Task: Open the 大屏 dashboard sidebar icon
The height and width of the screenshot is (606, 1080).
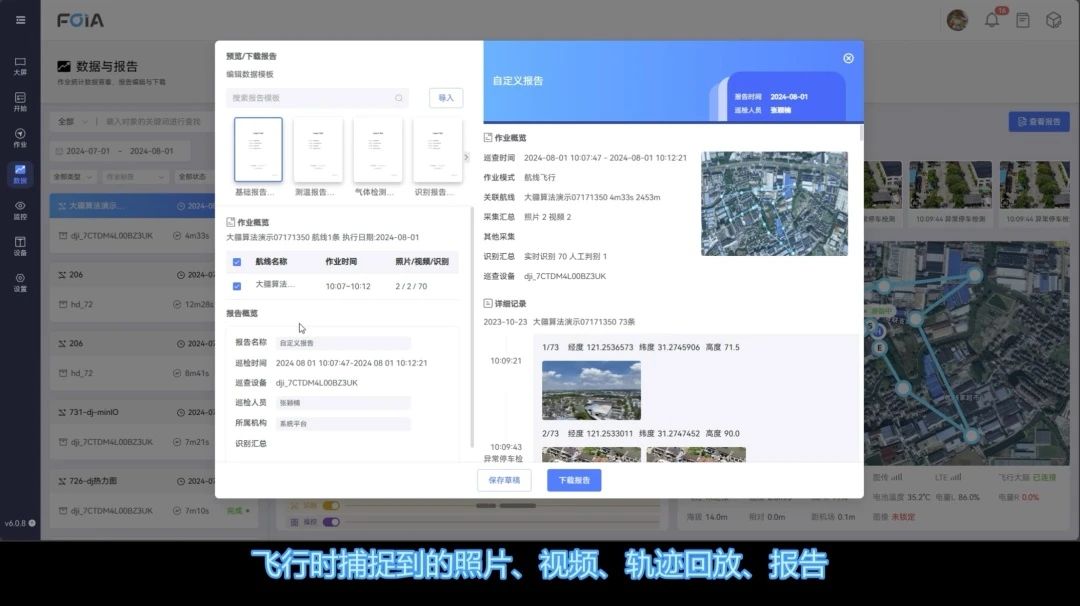Action: click(x=20, y=65)
